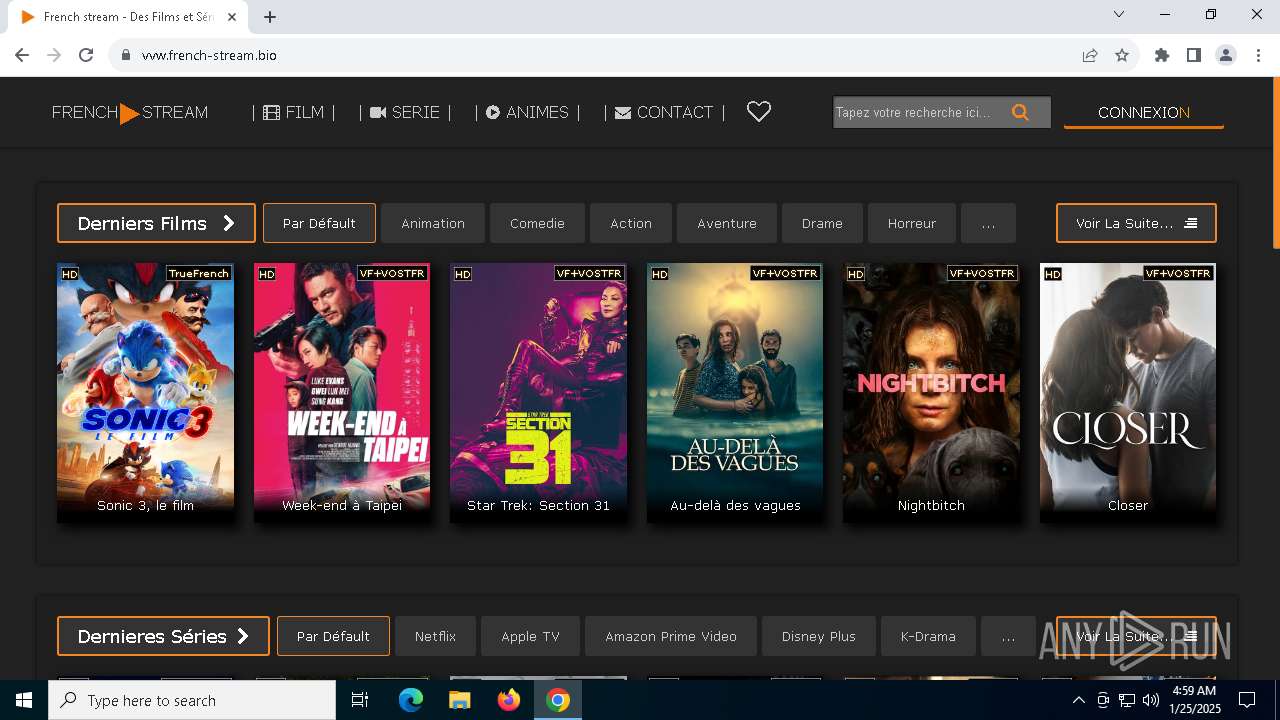1280x720 pixels.
Task: Select the Animation filter tab
Action: [433, 223]
